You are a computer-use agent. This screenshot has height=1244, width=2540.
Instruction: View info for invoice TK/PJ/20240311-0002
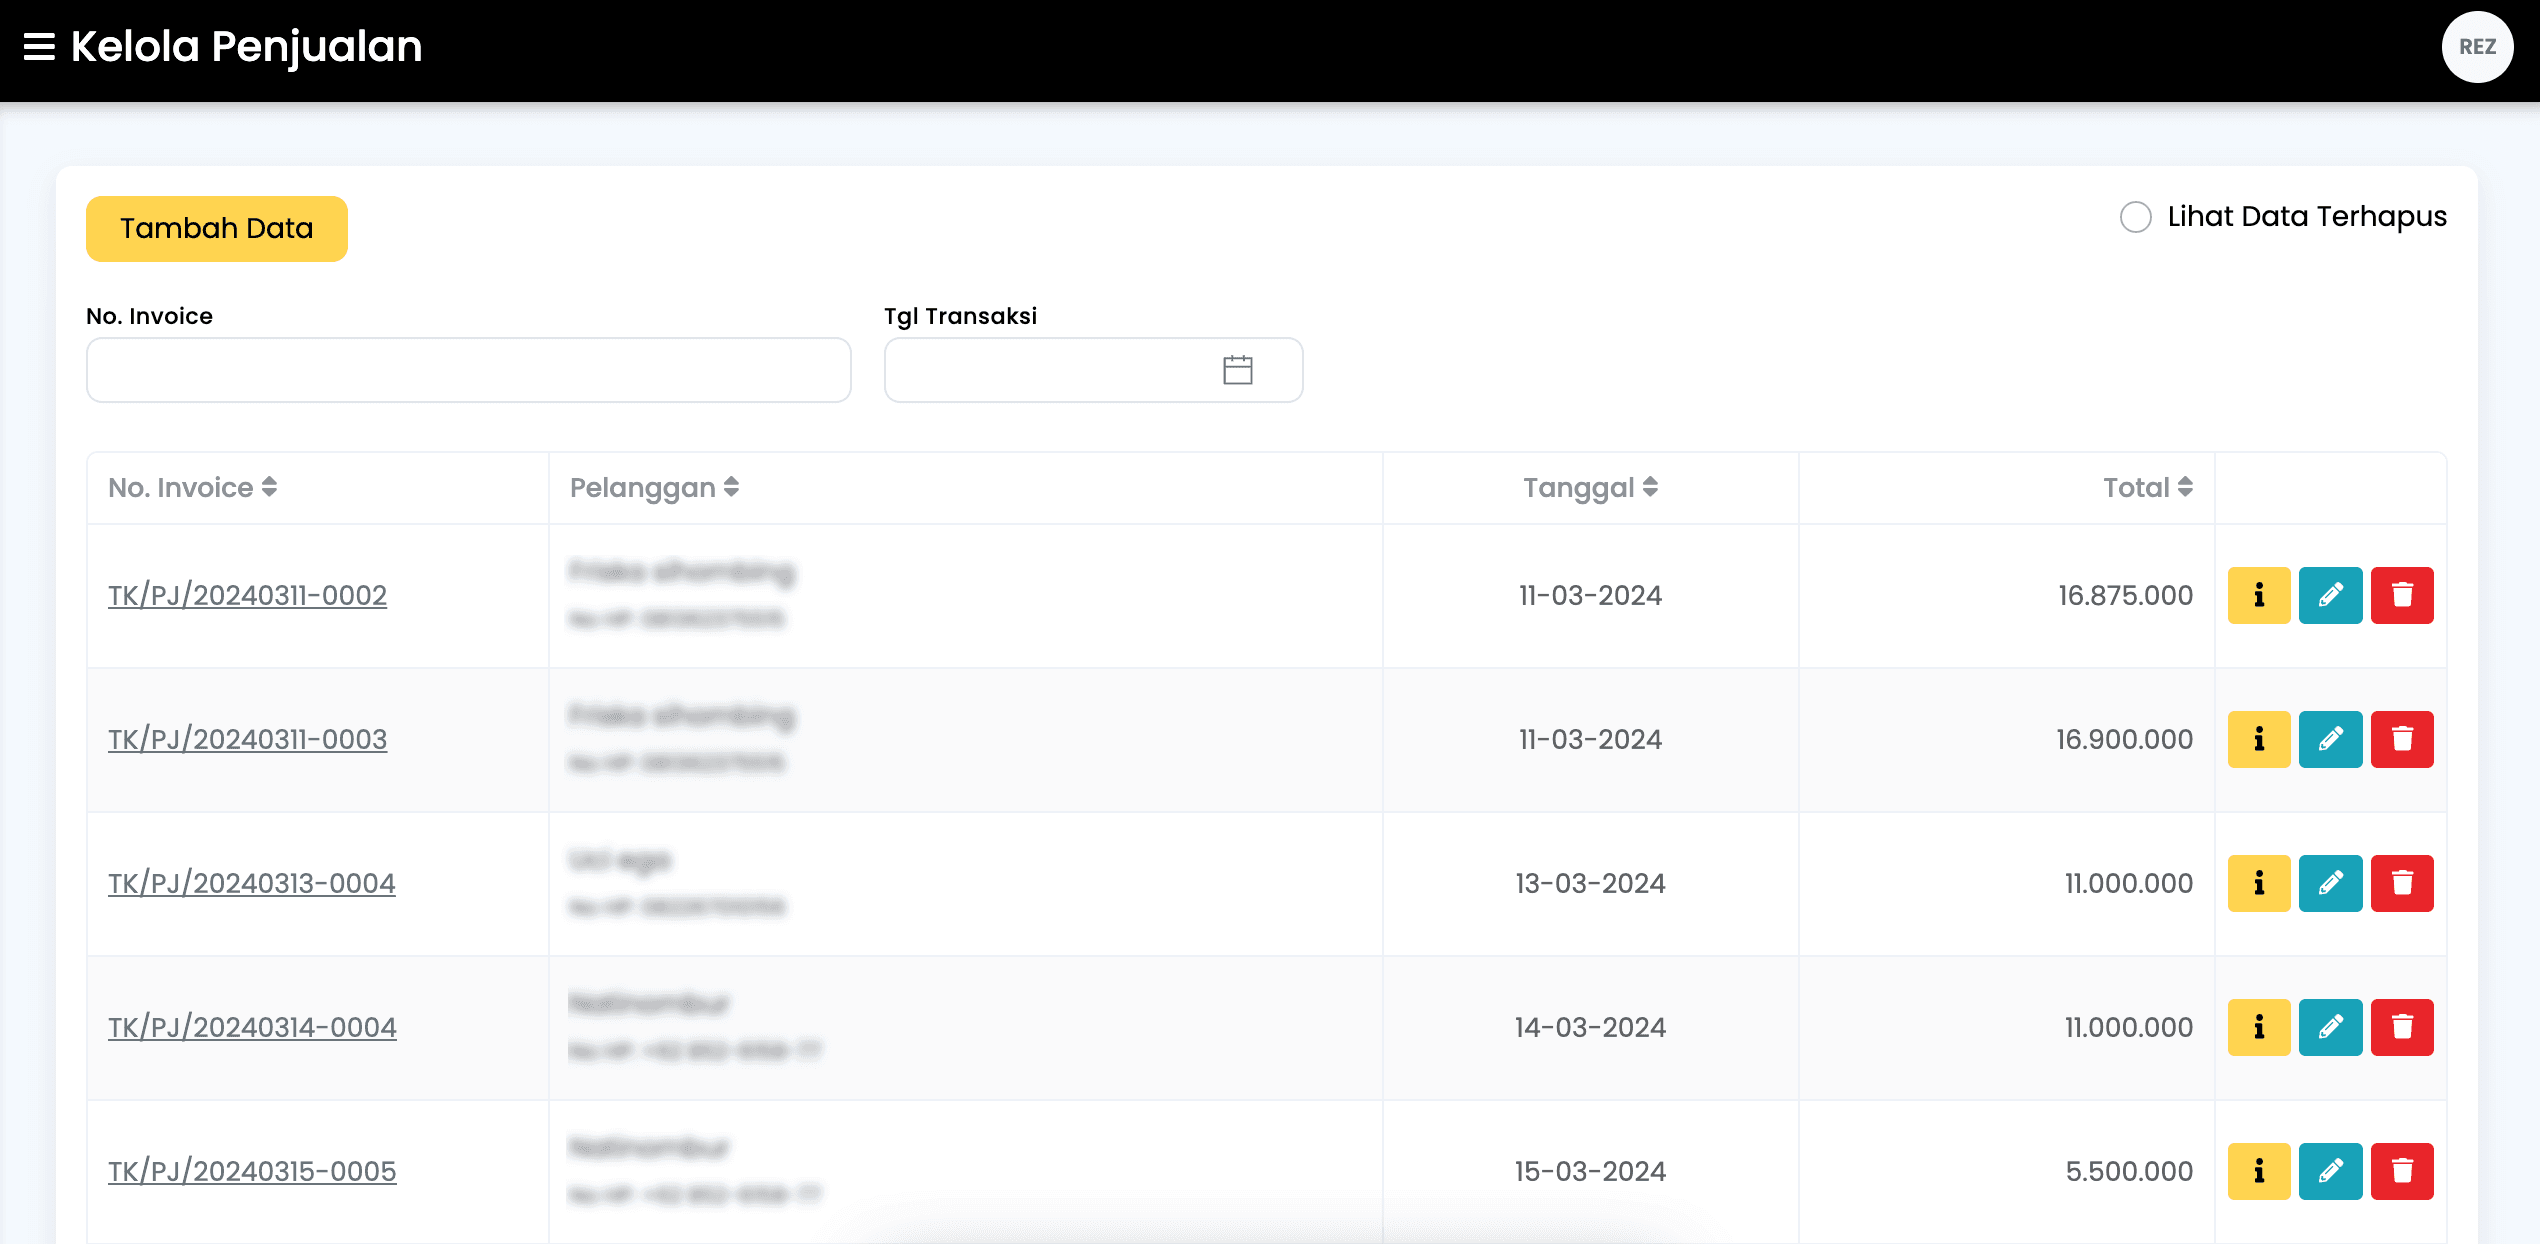[2258, 596]
